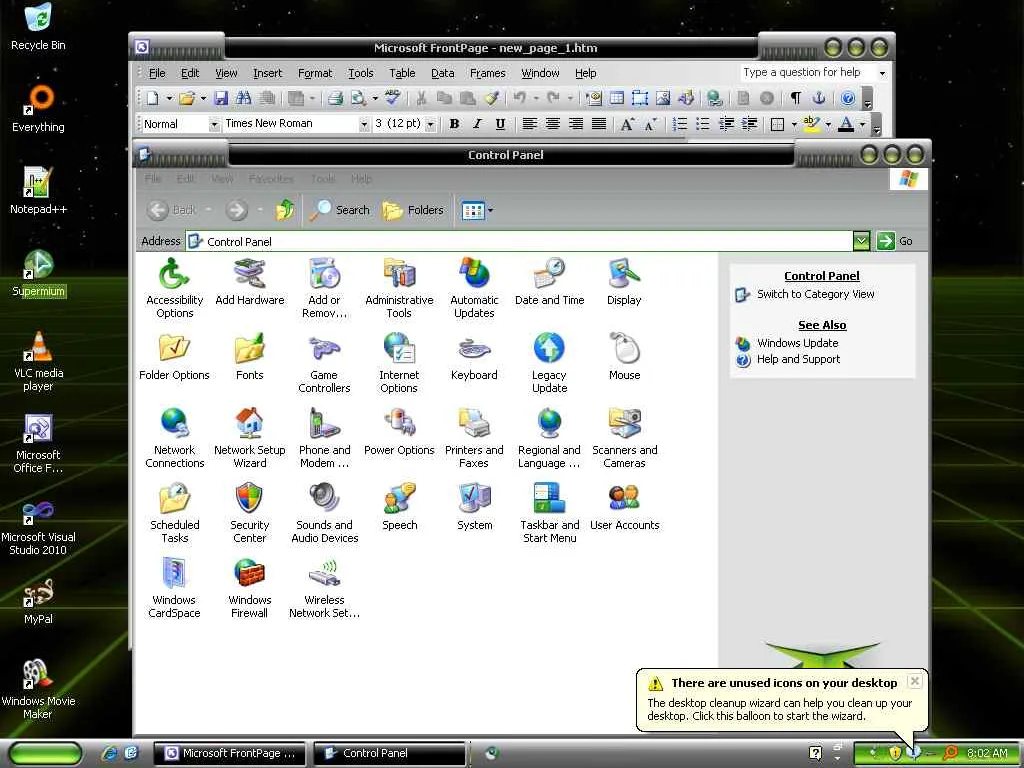The width and height of the screenshot is (1024, 768).
Task: Open the Fonts folder icon
Action: 249,357
